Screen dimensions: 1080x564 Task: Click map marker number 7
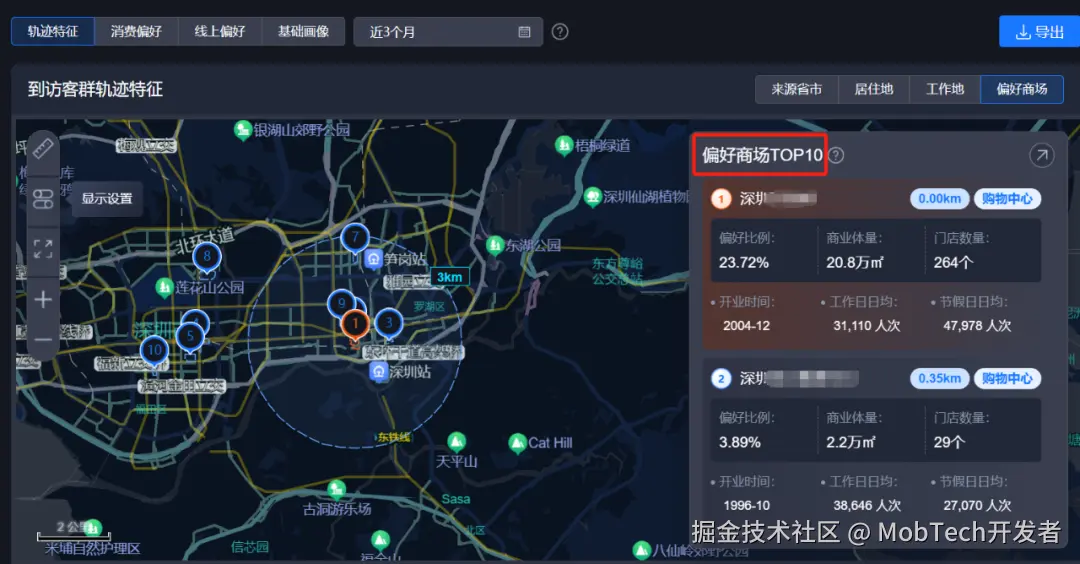tap(355, 238)
